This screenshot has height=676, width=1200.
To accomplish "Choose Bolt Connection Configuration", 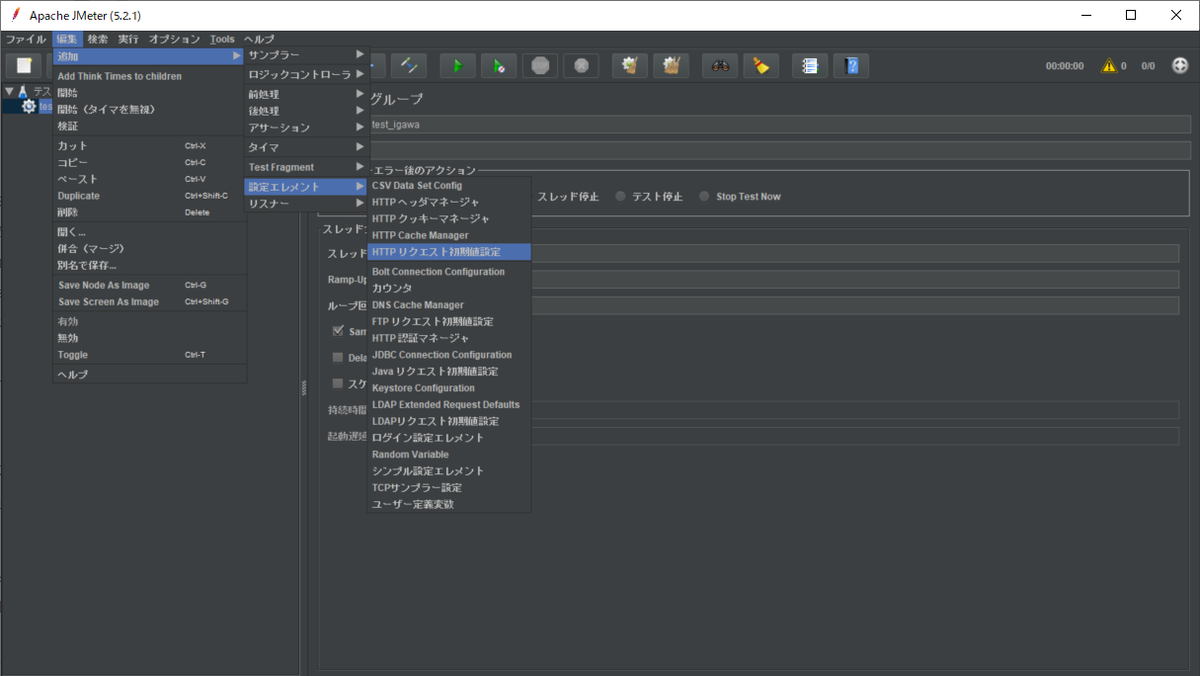I will click(x=449, y=271).
